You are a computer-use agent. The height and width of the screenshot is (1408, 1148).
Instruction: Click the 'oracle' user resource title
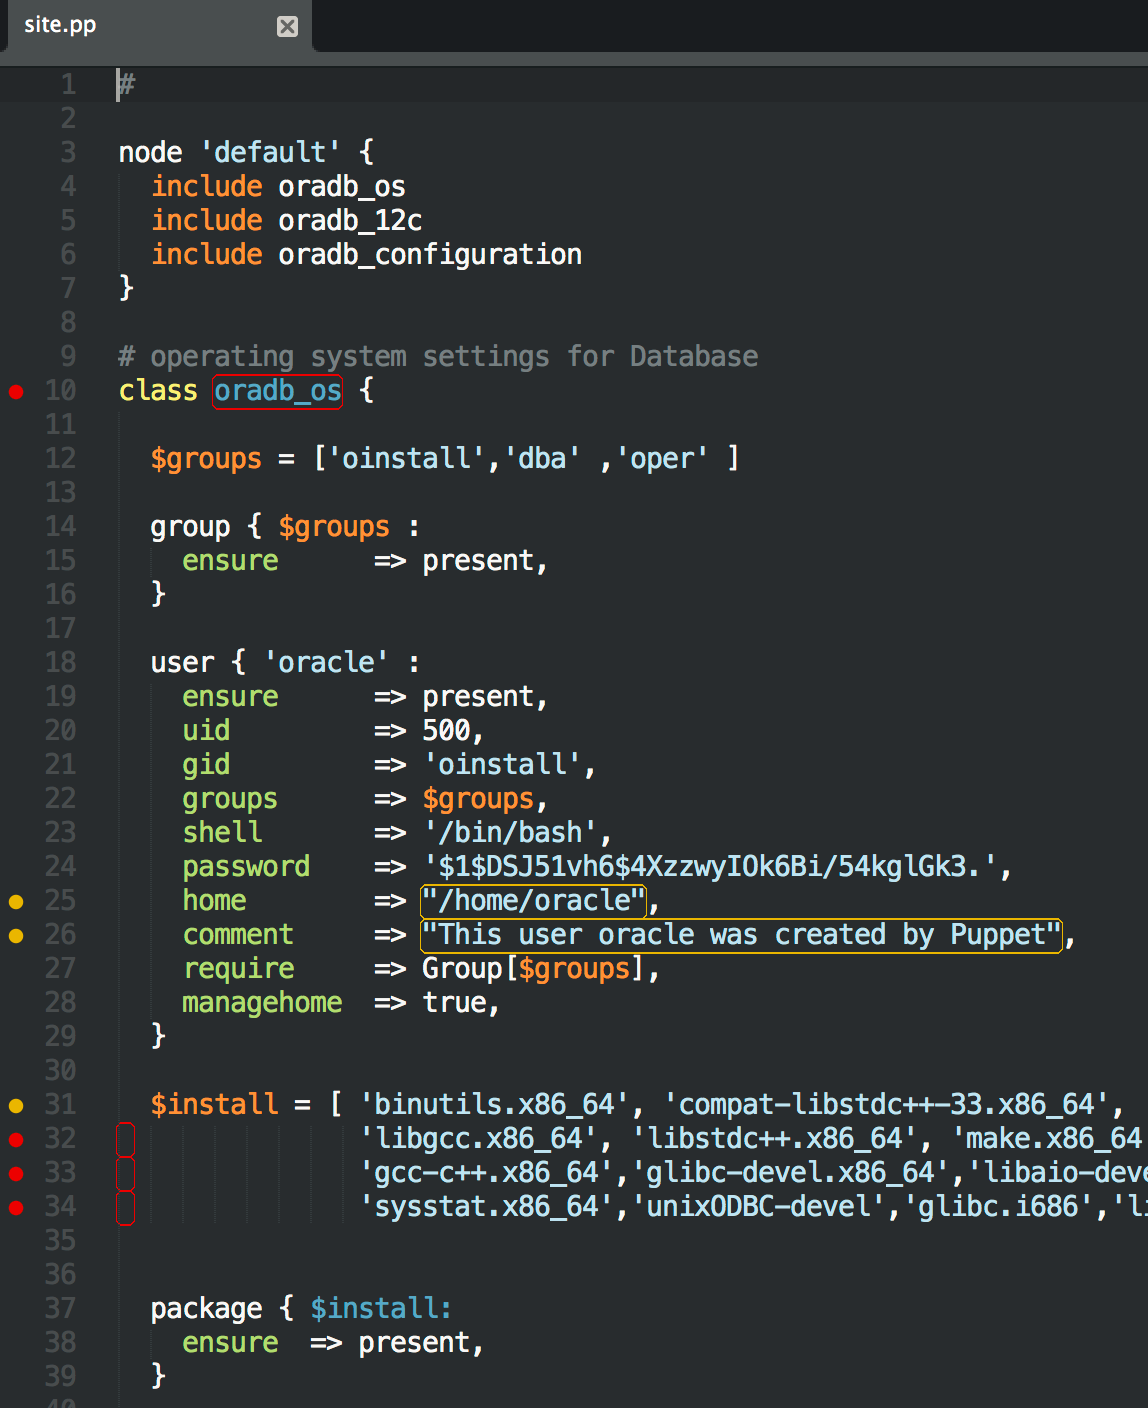(x=325, y=663)
